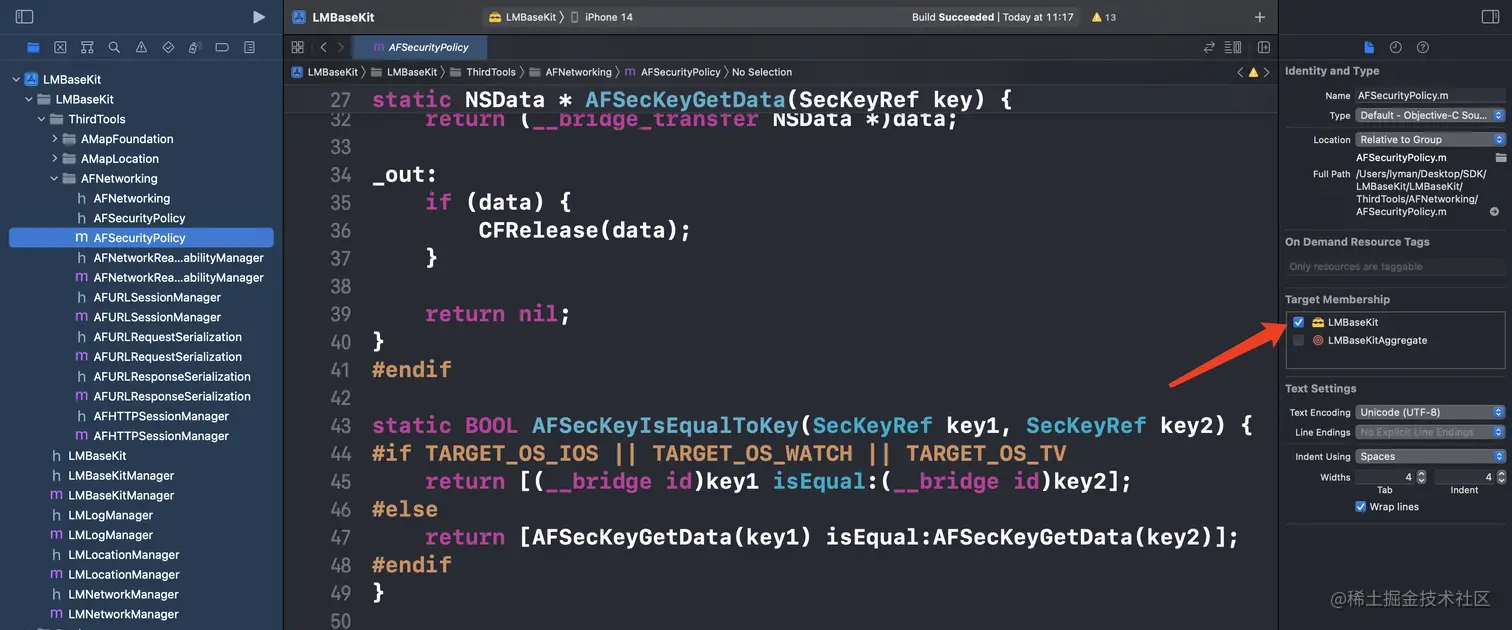Show the History inspector clock
Viewport: 1512px width, 630px height.
click(x=1396, y=47)
